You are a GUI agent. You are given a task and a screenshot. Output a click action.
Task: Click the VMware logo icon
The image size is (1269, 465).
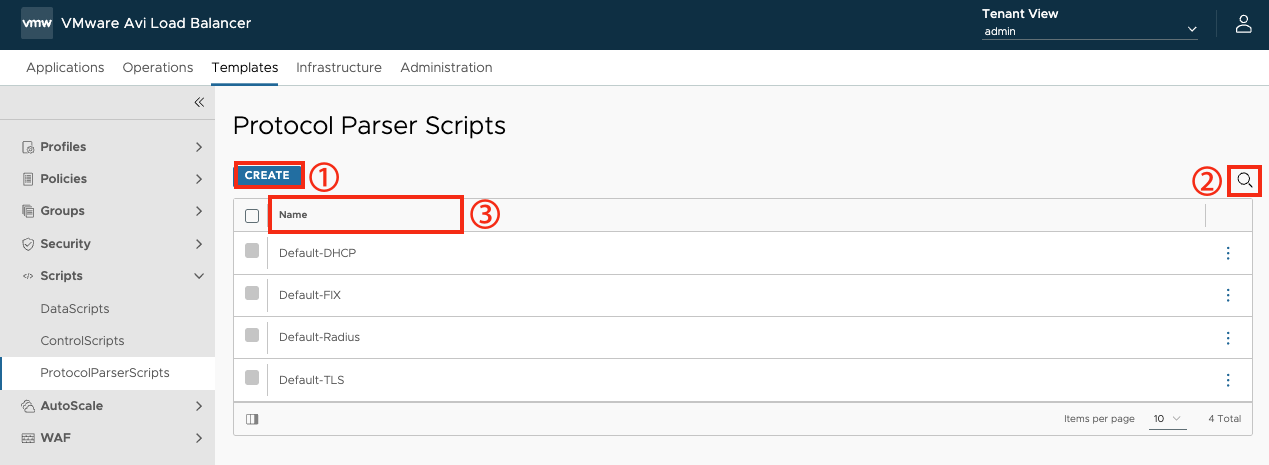pos(37,23)
